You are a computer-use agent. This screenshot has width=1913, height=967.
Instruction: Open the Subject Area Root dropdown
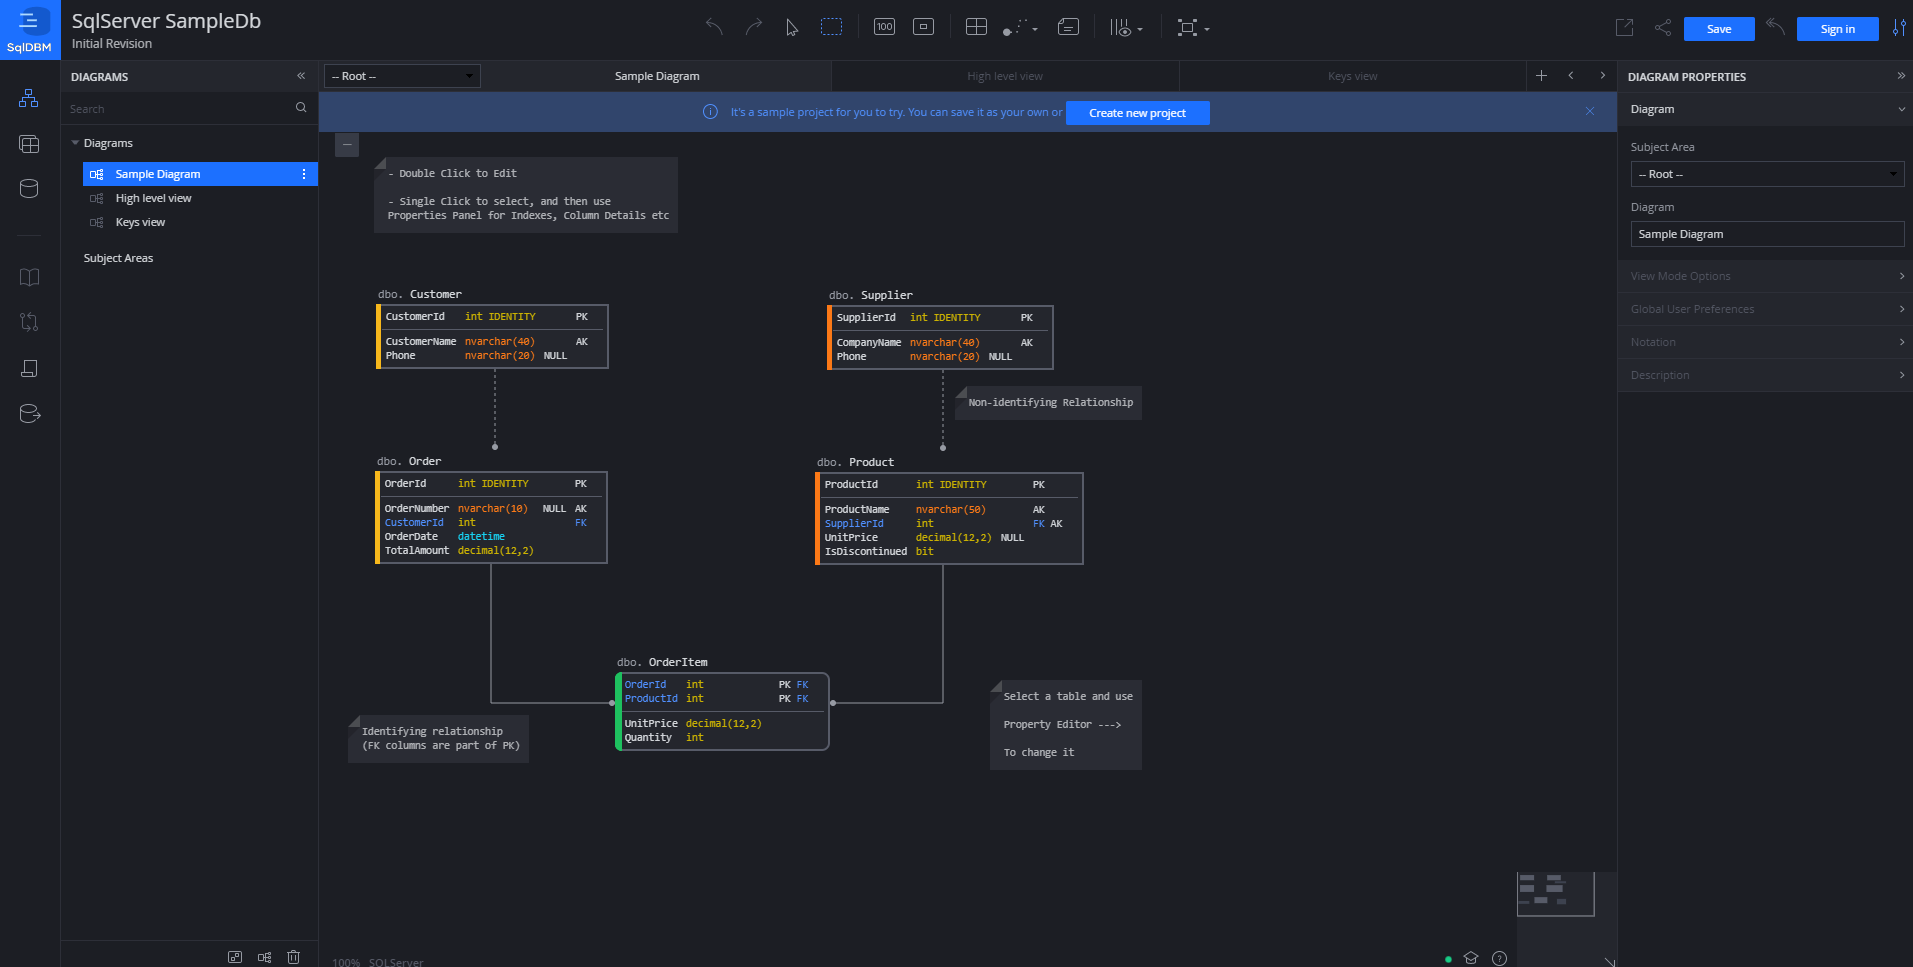[x=1766, y=174]
